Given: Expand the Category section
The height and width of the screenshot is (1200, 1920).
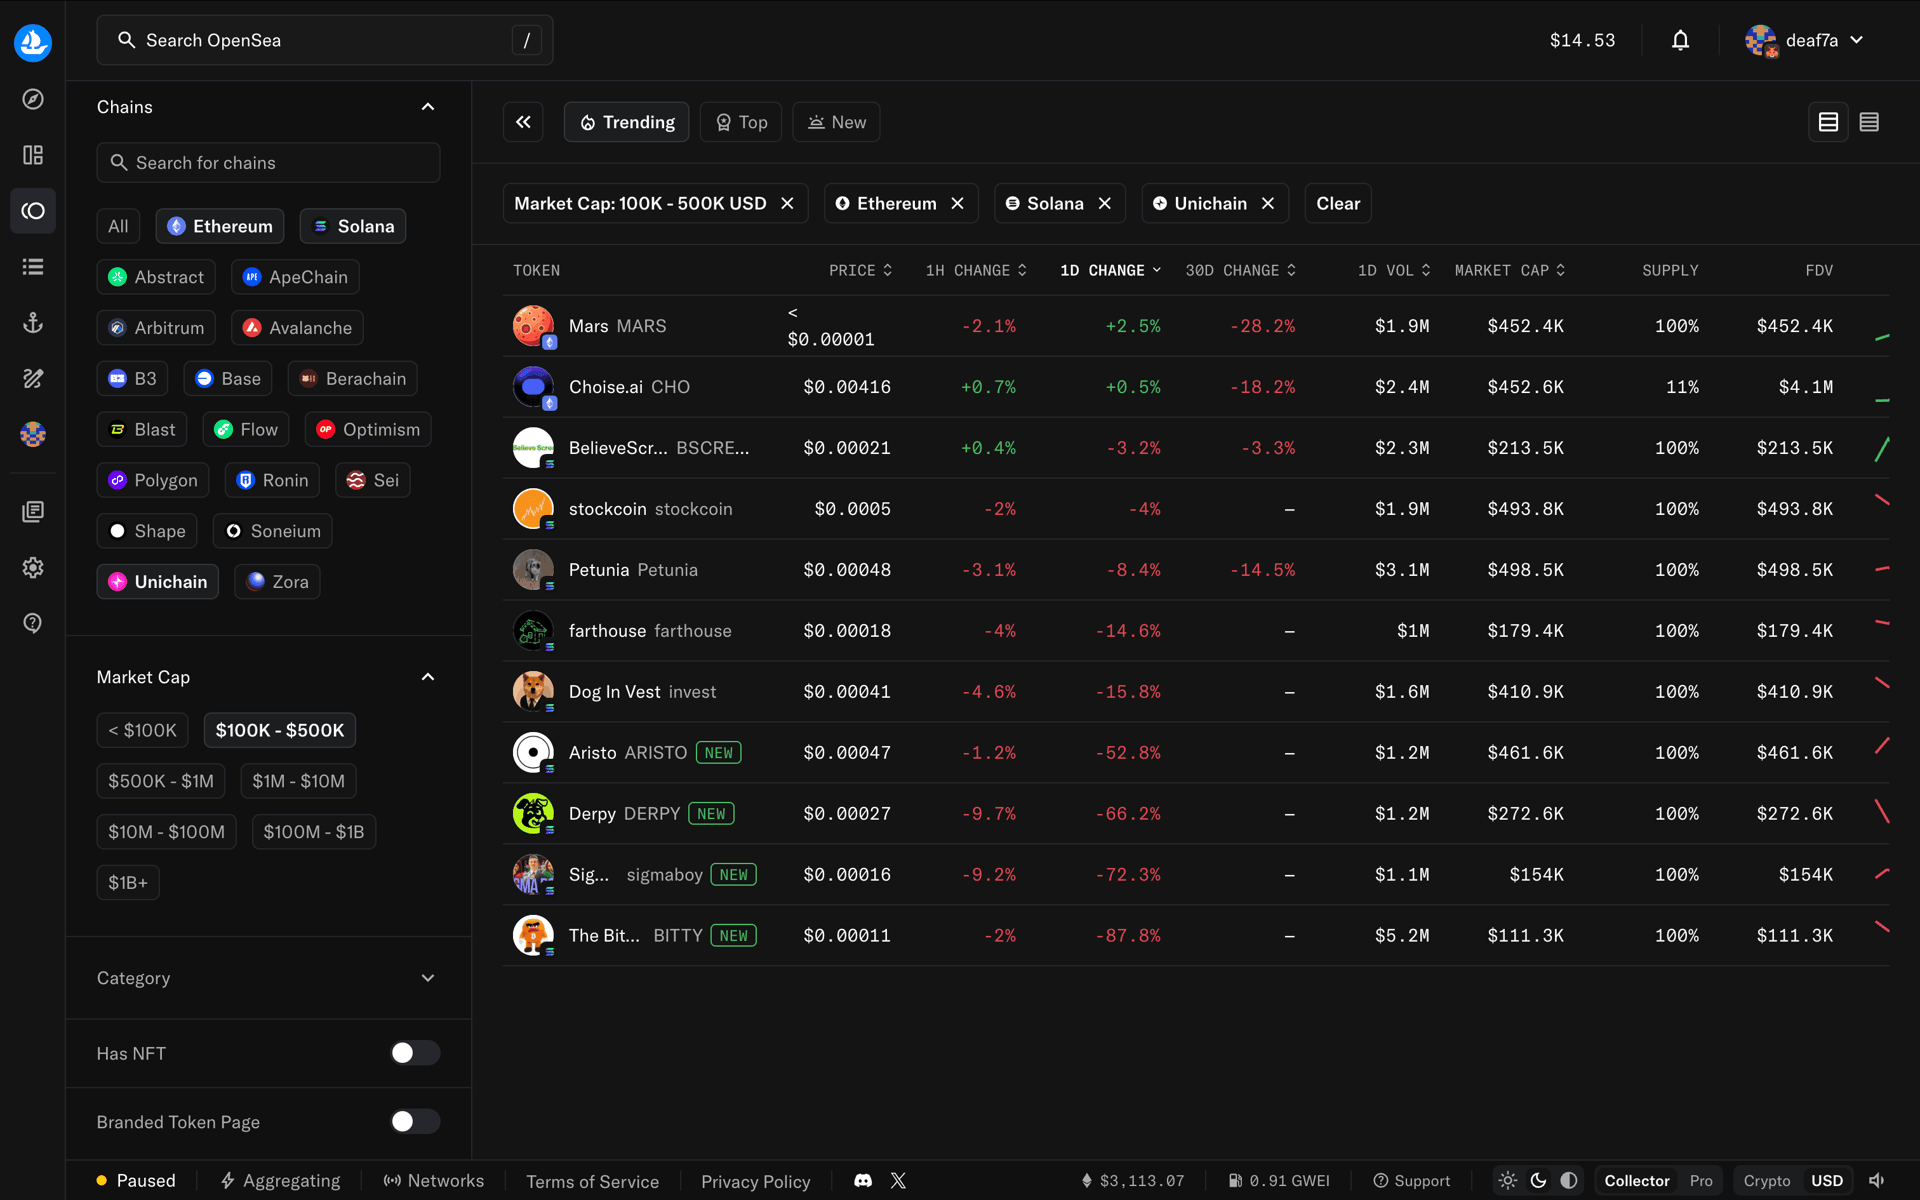Looking at the screenshot, I should click(x=428, y=978).
